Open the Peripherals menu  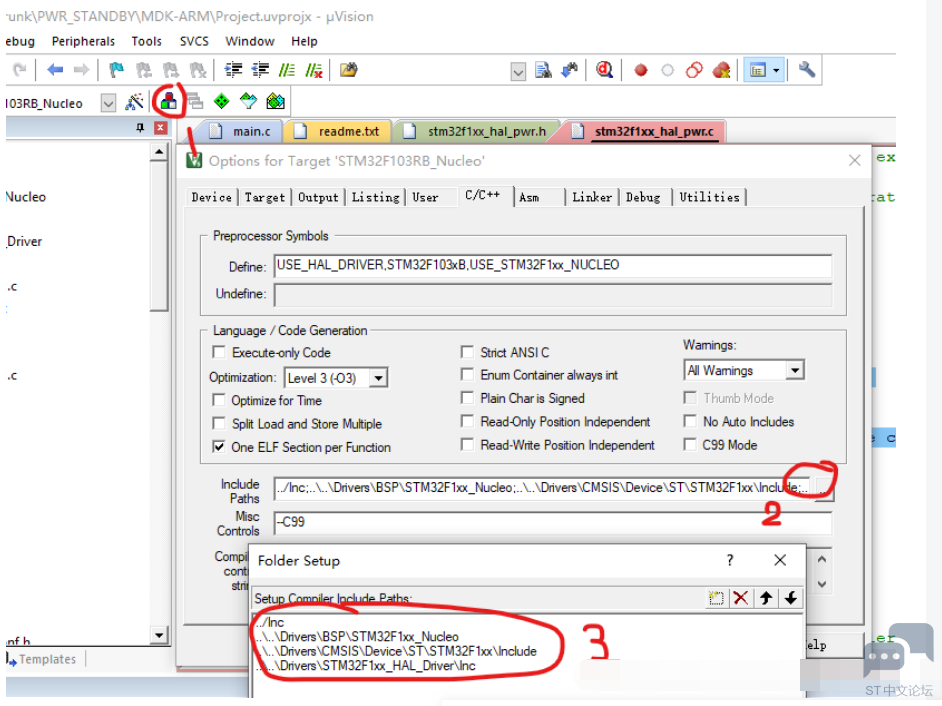pyautogui.click(x=83, y=41)
